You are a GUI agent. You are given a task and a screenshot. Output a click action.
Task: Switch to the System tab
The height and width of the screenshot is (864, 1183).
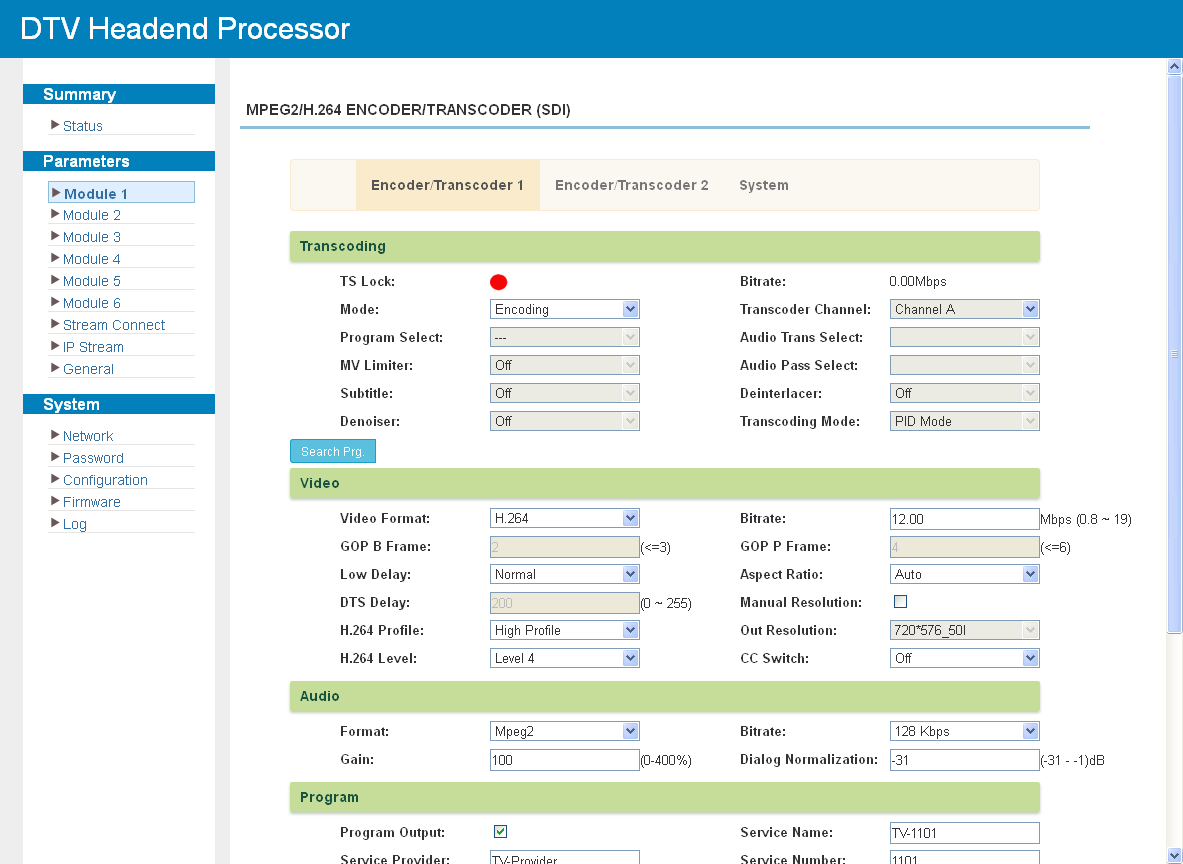click(x=764, y=185)
